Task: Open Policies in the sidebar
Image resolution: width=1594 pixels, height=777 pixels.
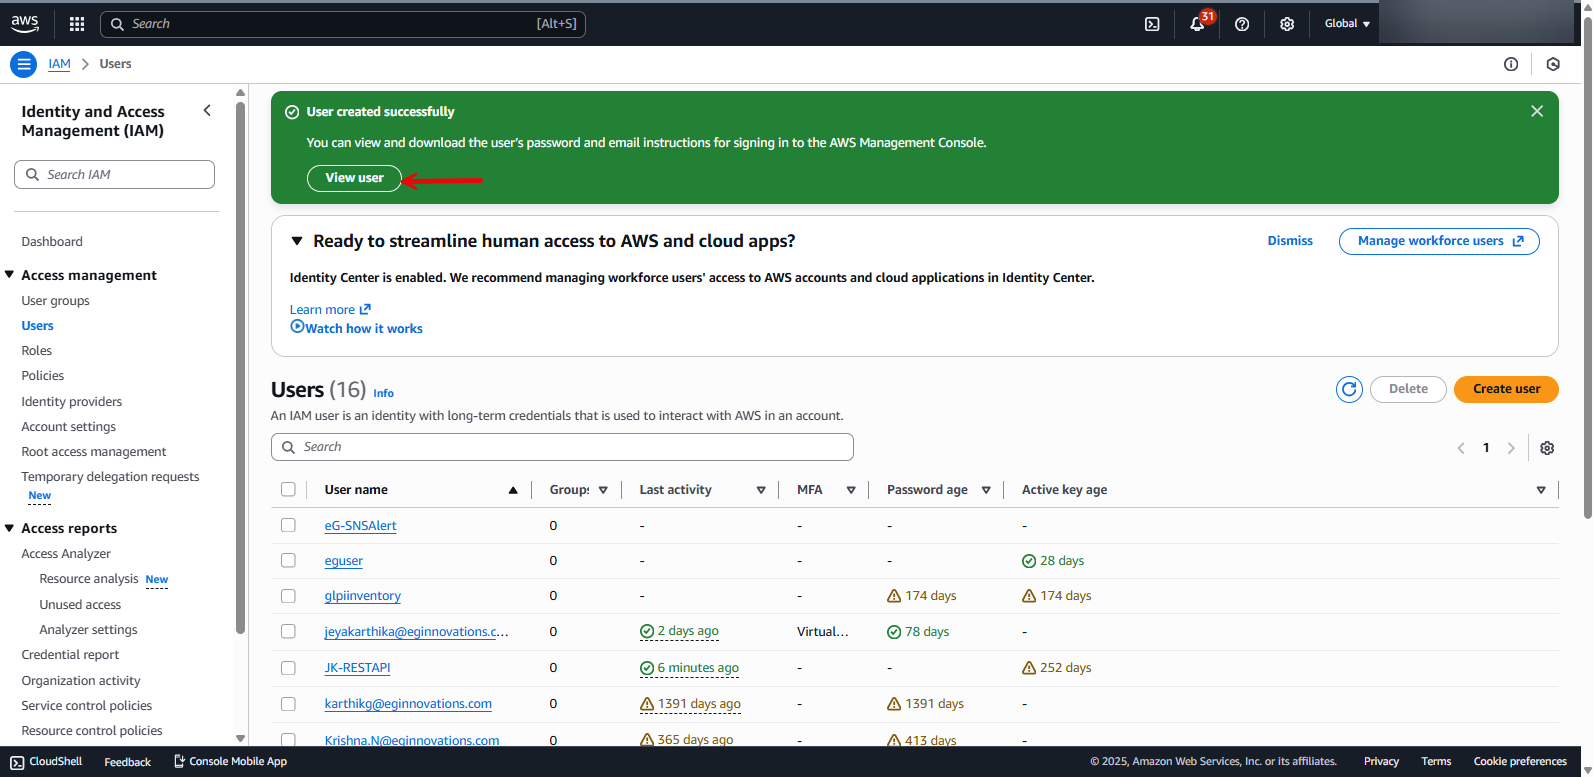Action: [x=43, y=376]
